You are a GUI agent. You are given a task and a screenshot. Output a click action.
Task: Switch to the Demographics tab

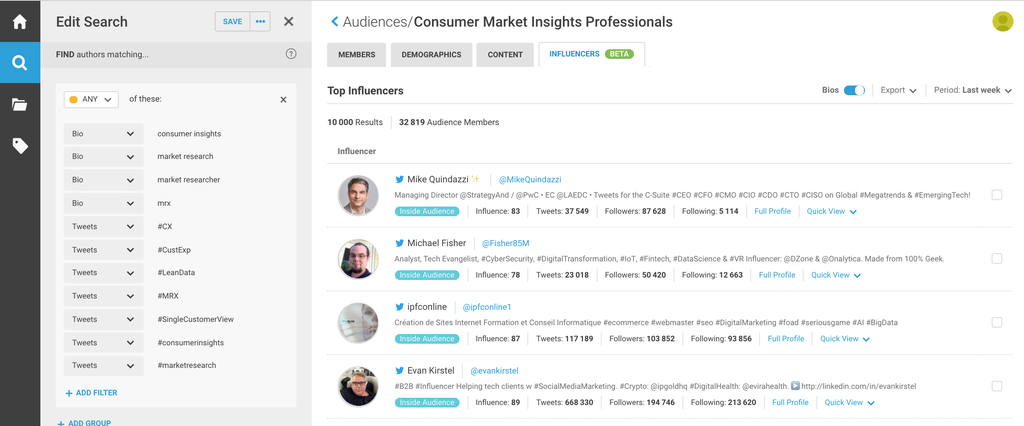coord(431,55)
